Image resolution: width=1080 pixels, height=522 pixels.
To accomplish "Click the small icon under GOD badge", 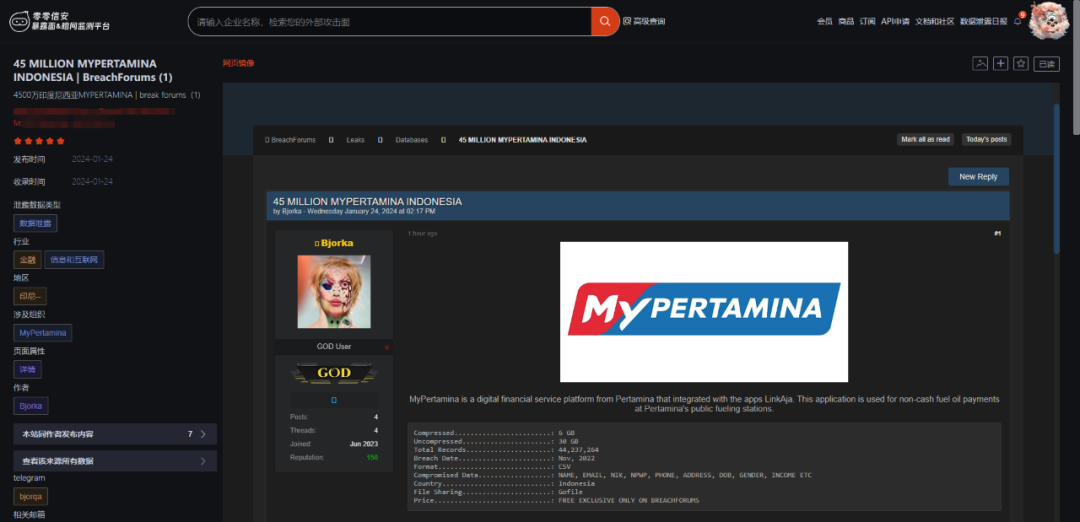I will coord(334,399).
